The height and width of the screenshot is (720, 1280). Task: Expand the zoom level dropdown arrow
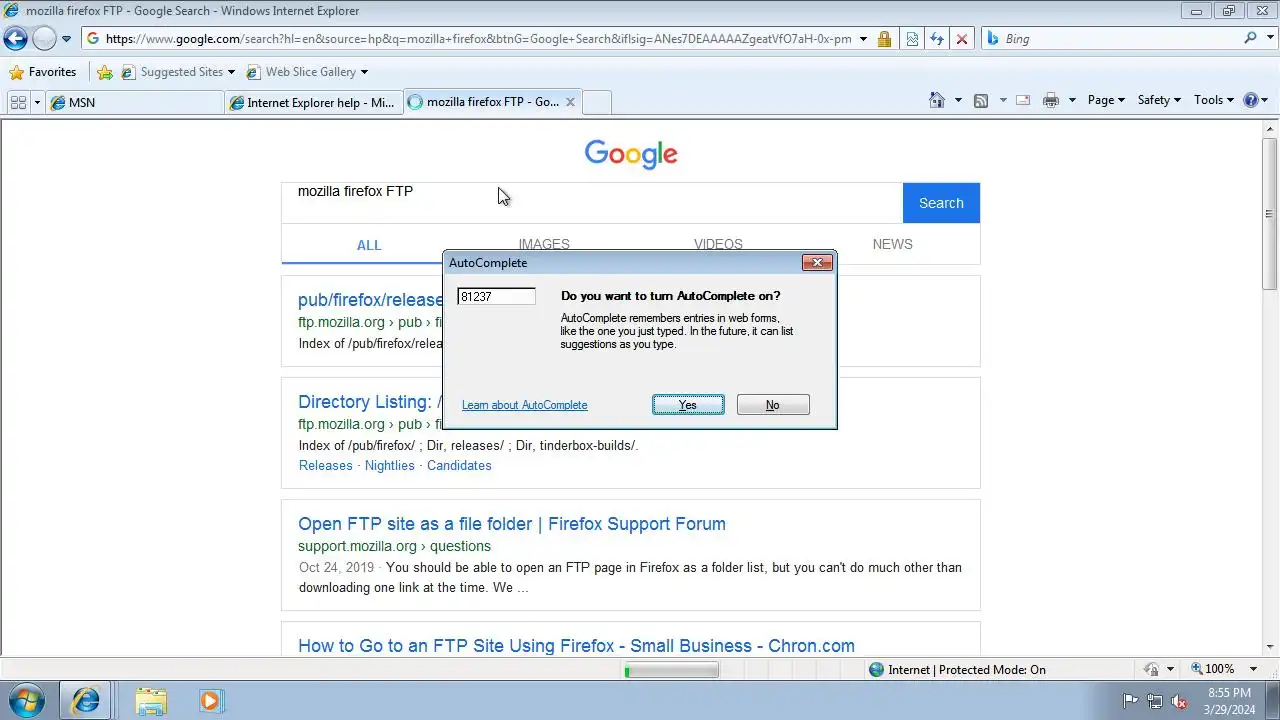point(1254,669)
